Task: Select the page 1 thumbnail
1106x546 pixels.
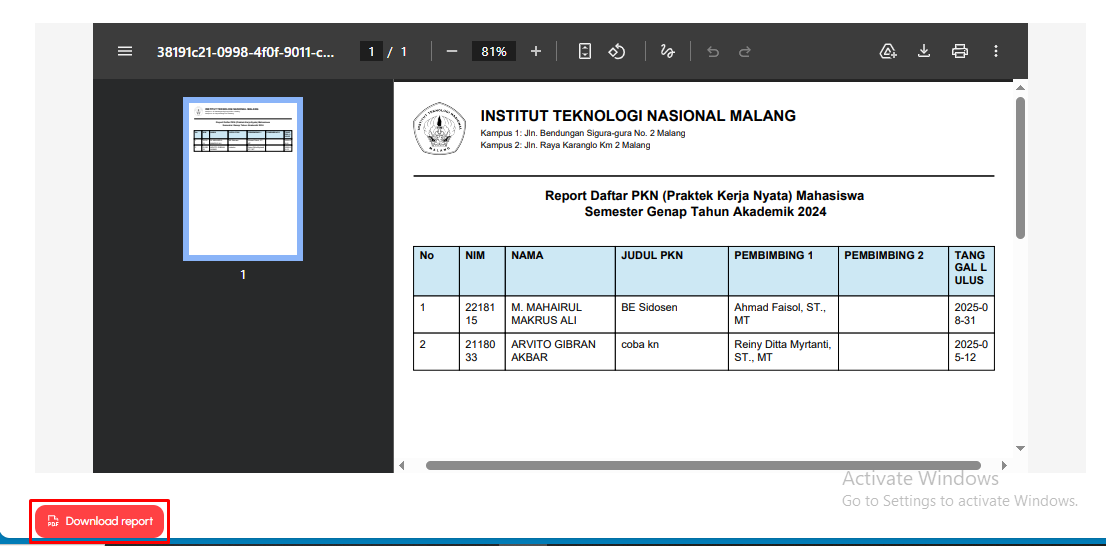Action: tap(243, 179)
